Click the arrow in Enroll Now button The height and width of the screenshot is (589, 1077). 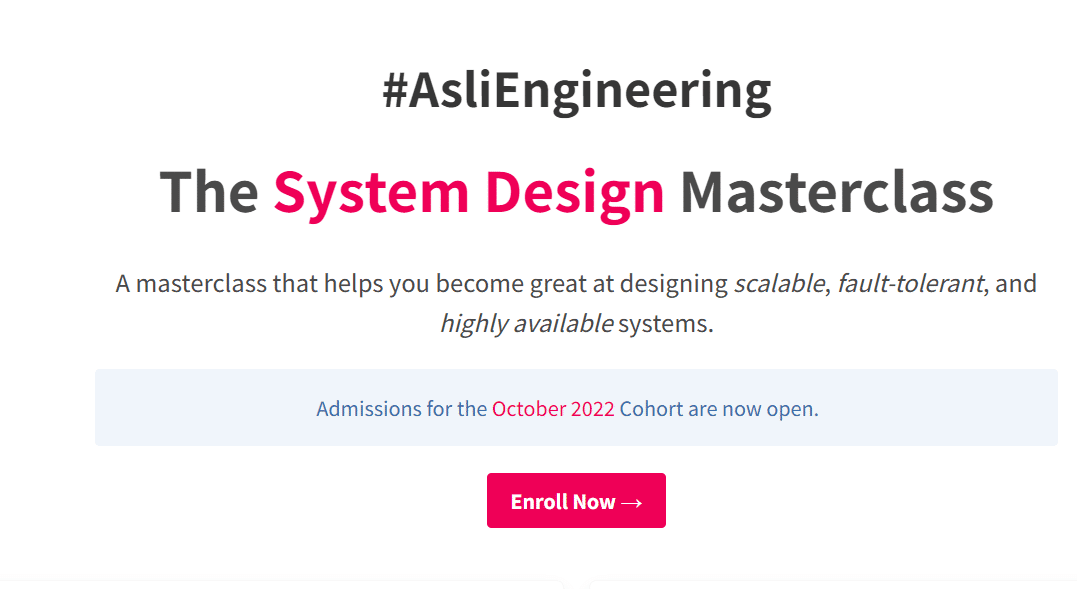pyautogui.click(x=631, y=502)
